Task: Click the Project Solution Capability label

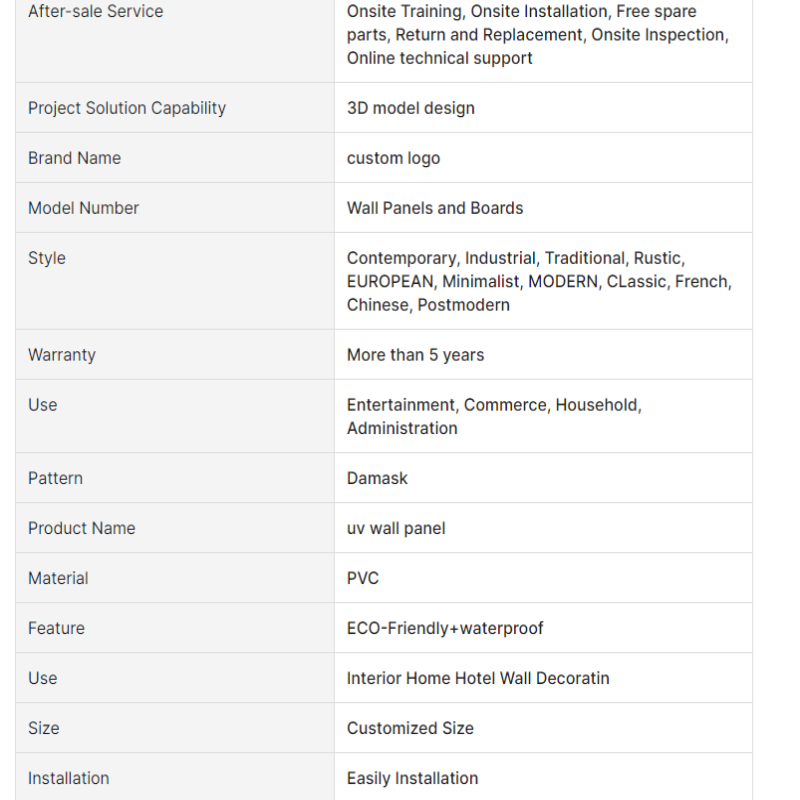Action: 127,108
